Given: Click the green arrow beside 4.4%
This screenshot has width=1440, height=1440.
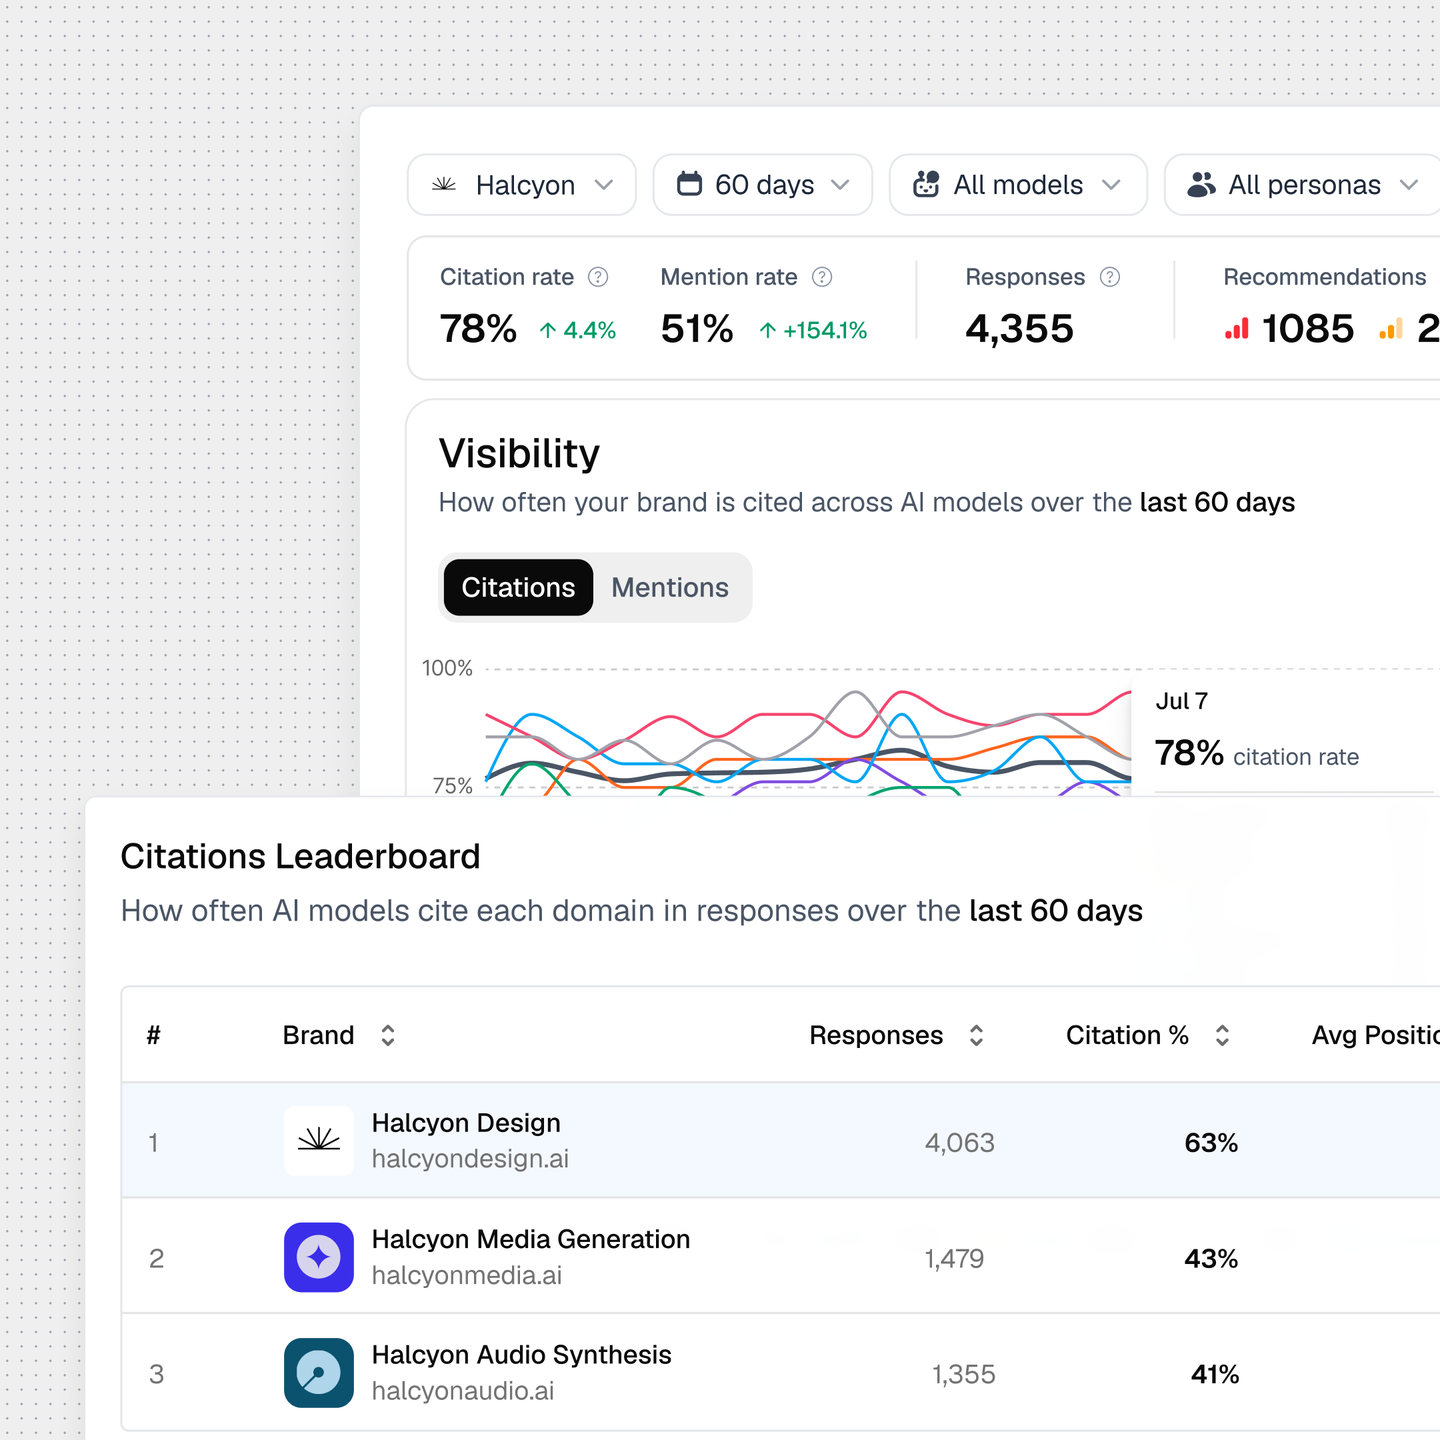Looking at the screenshot, I should click(x=548, y=330).
